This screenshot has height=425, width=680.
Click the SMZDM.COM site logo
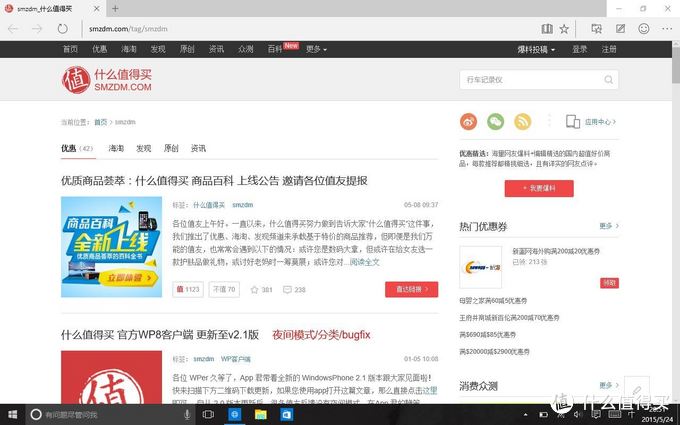pos(107,80)
